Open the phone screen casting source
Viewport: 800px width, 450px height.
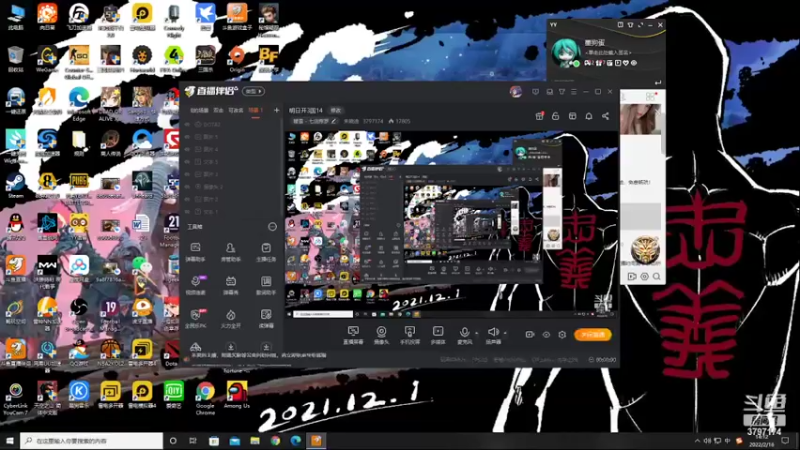pos(410,335)
